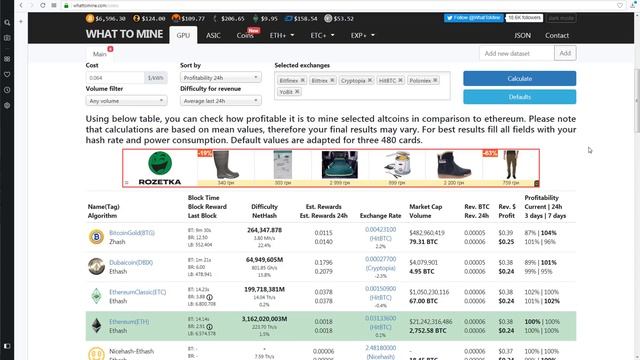Click the Ethereum coin logo in highlighted row

(96, 326)
